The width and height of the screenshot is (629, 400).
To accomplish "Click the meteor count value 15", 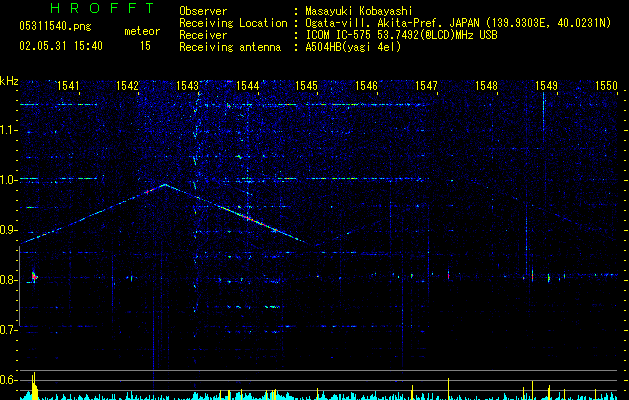I will pyautogui.click(x=145, y=46).
